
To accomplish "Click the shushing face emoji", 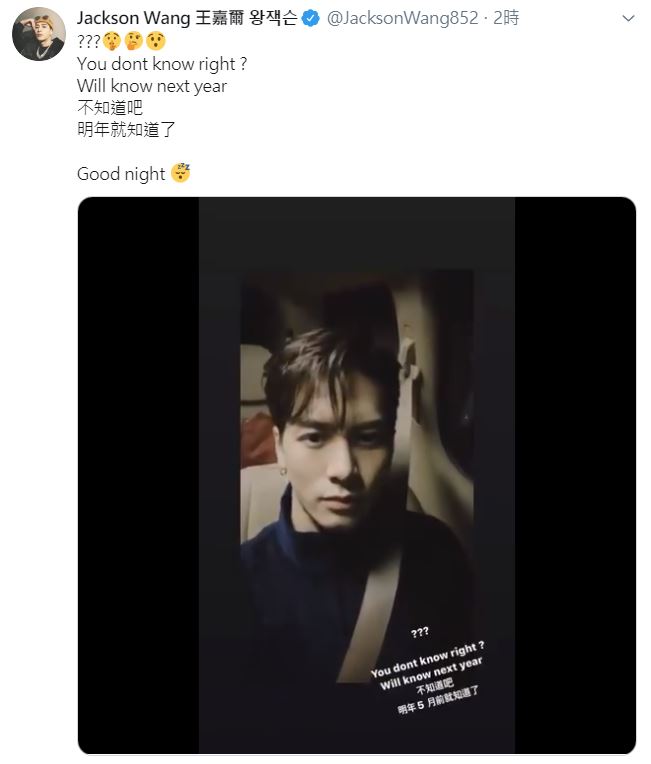I will point(111,41).
